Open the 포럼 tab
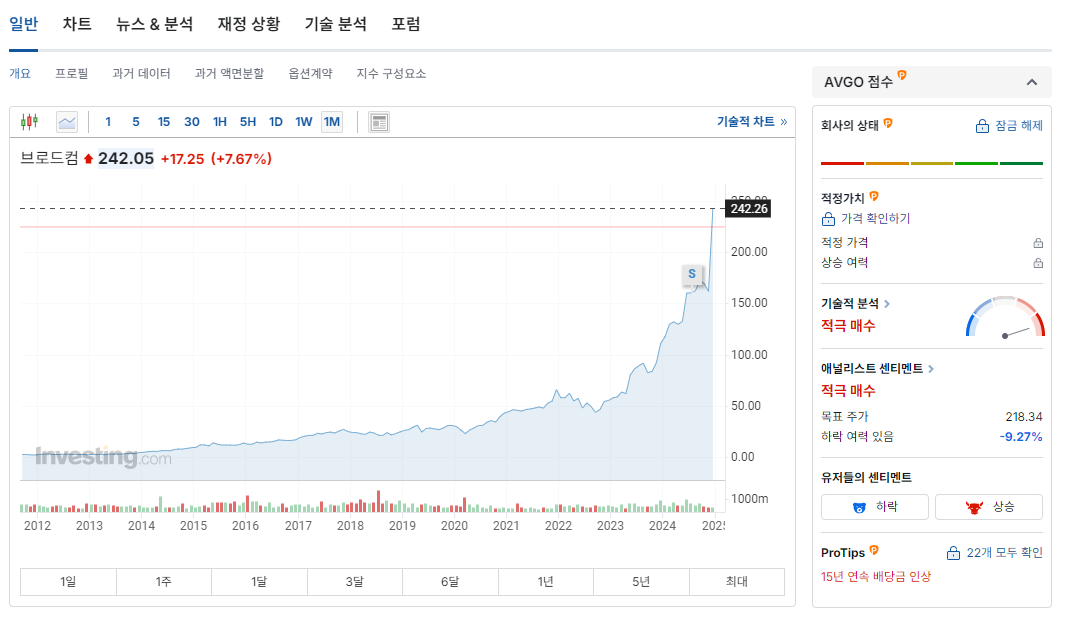This screenshot has width=1073, height=625. (x=406, y=24)
